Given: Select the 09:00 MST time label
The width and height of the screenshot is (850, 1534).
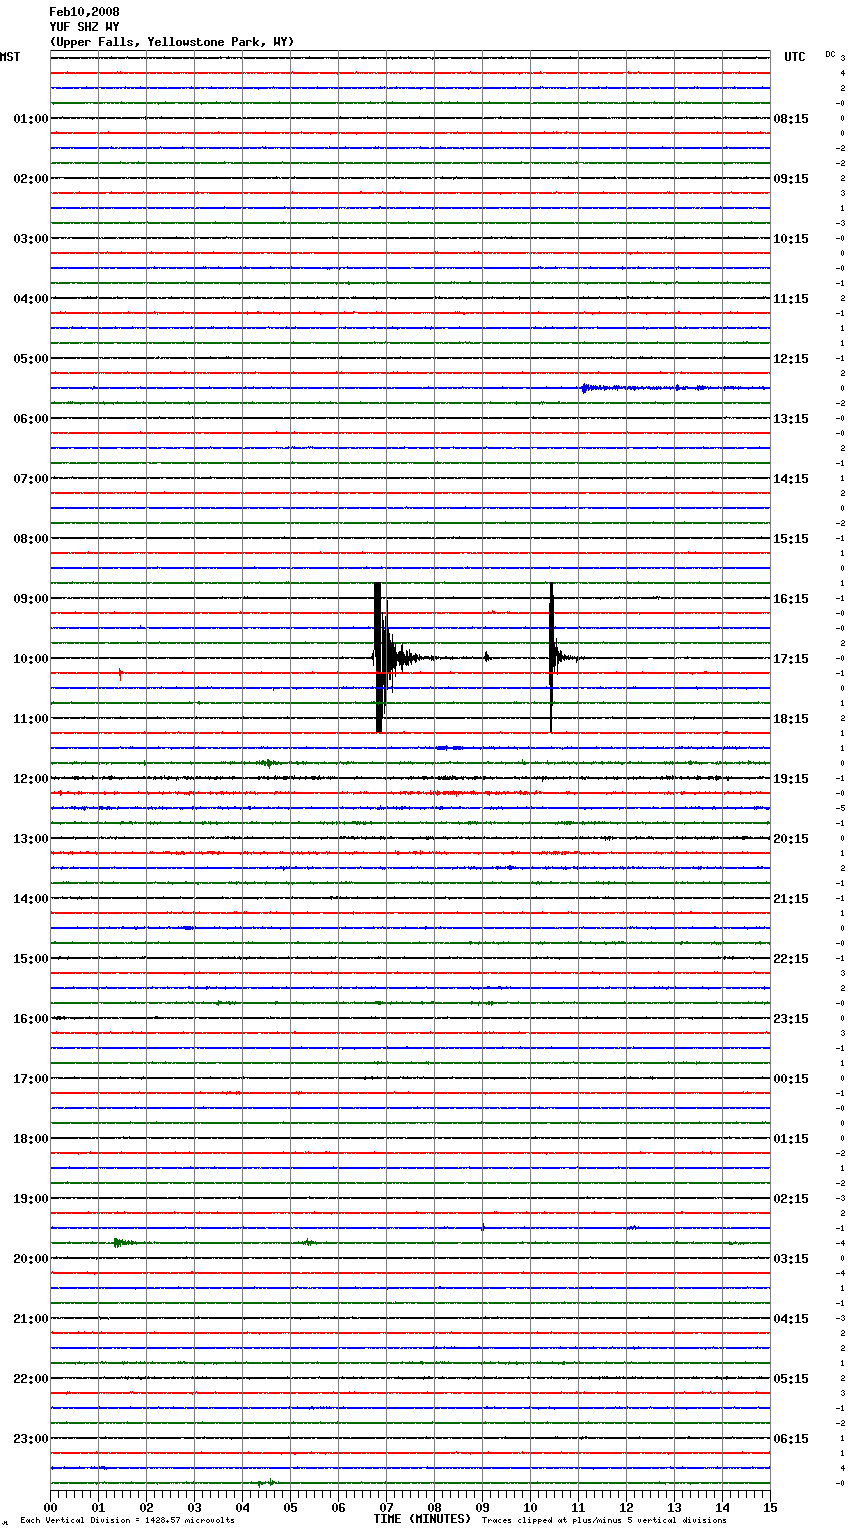Looking at the screenshot, I should (x=31, y=599).
